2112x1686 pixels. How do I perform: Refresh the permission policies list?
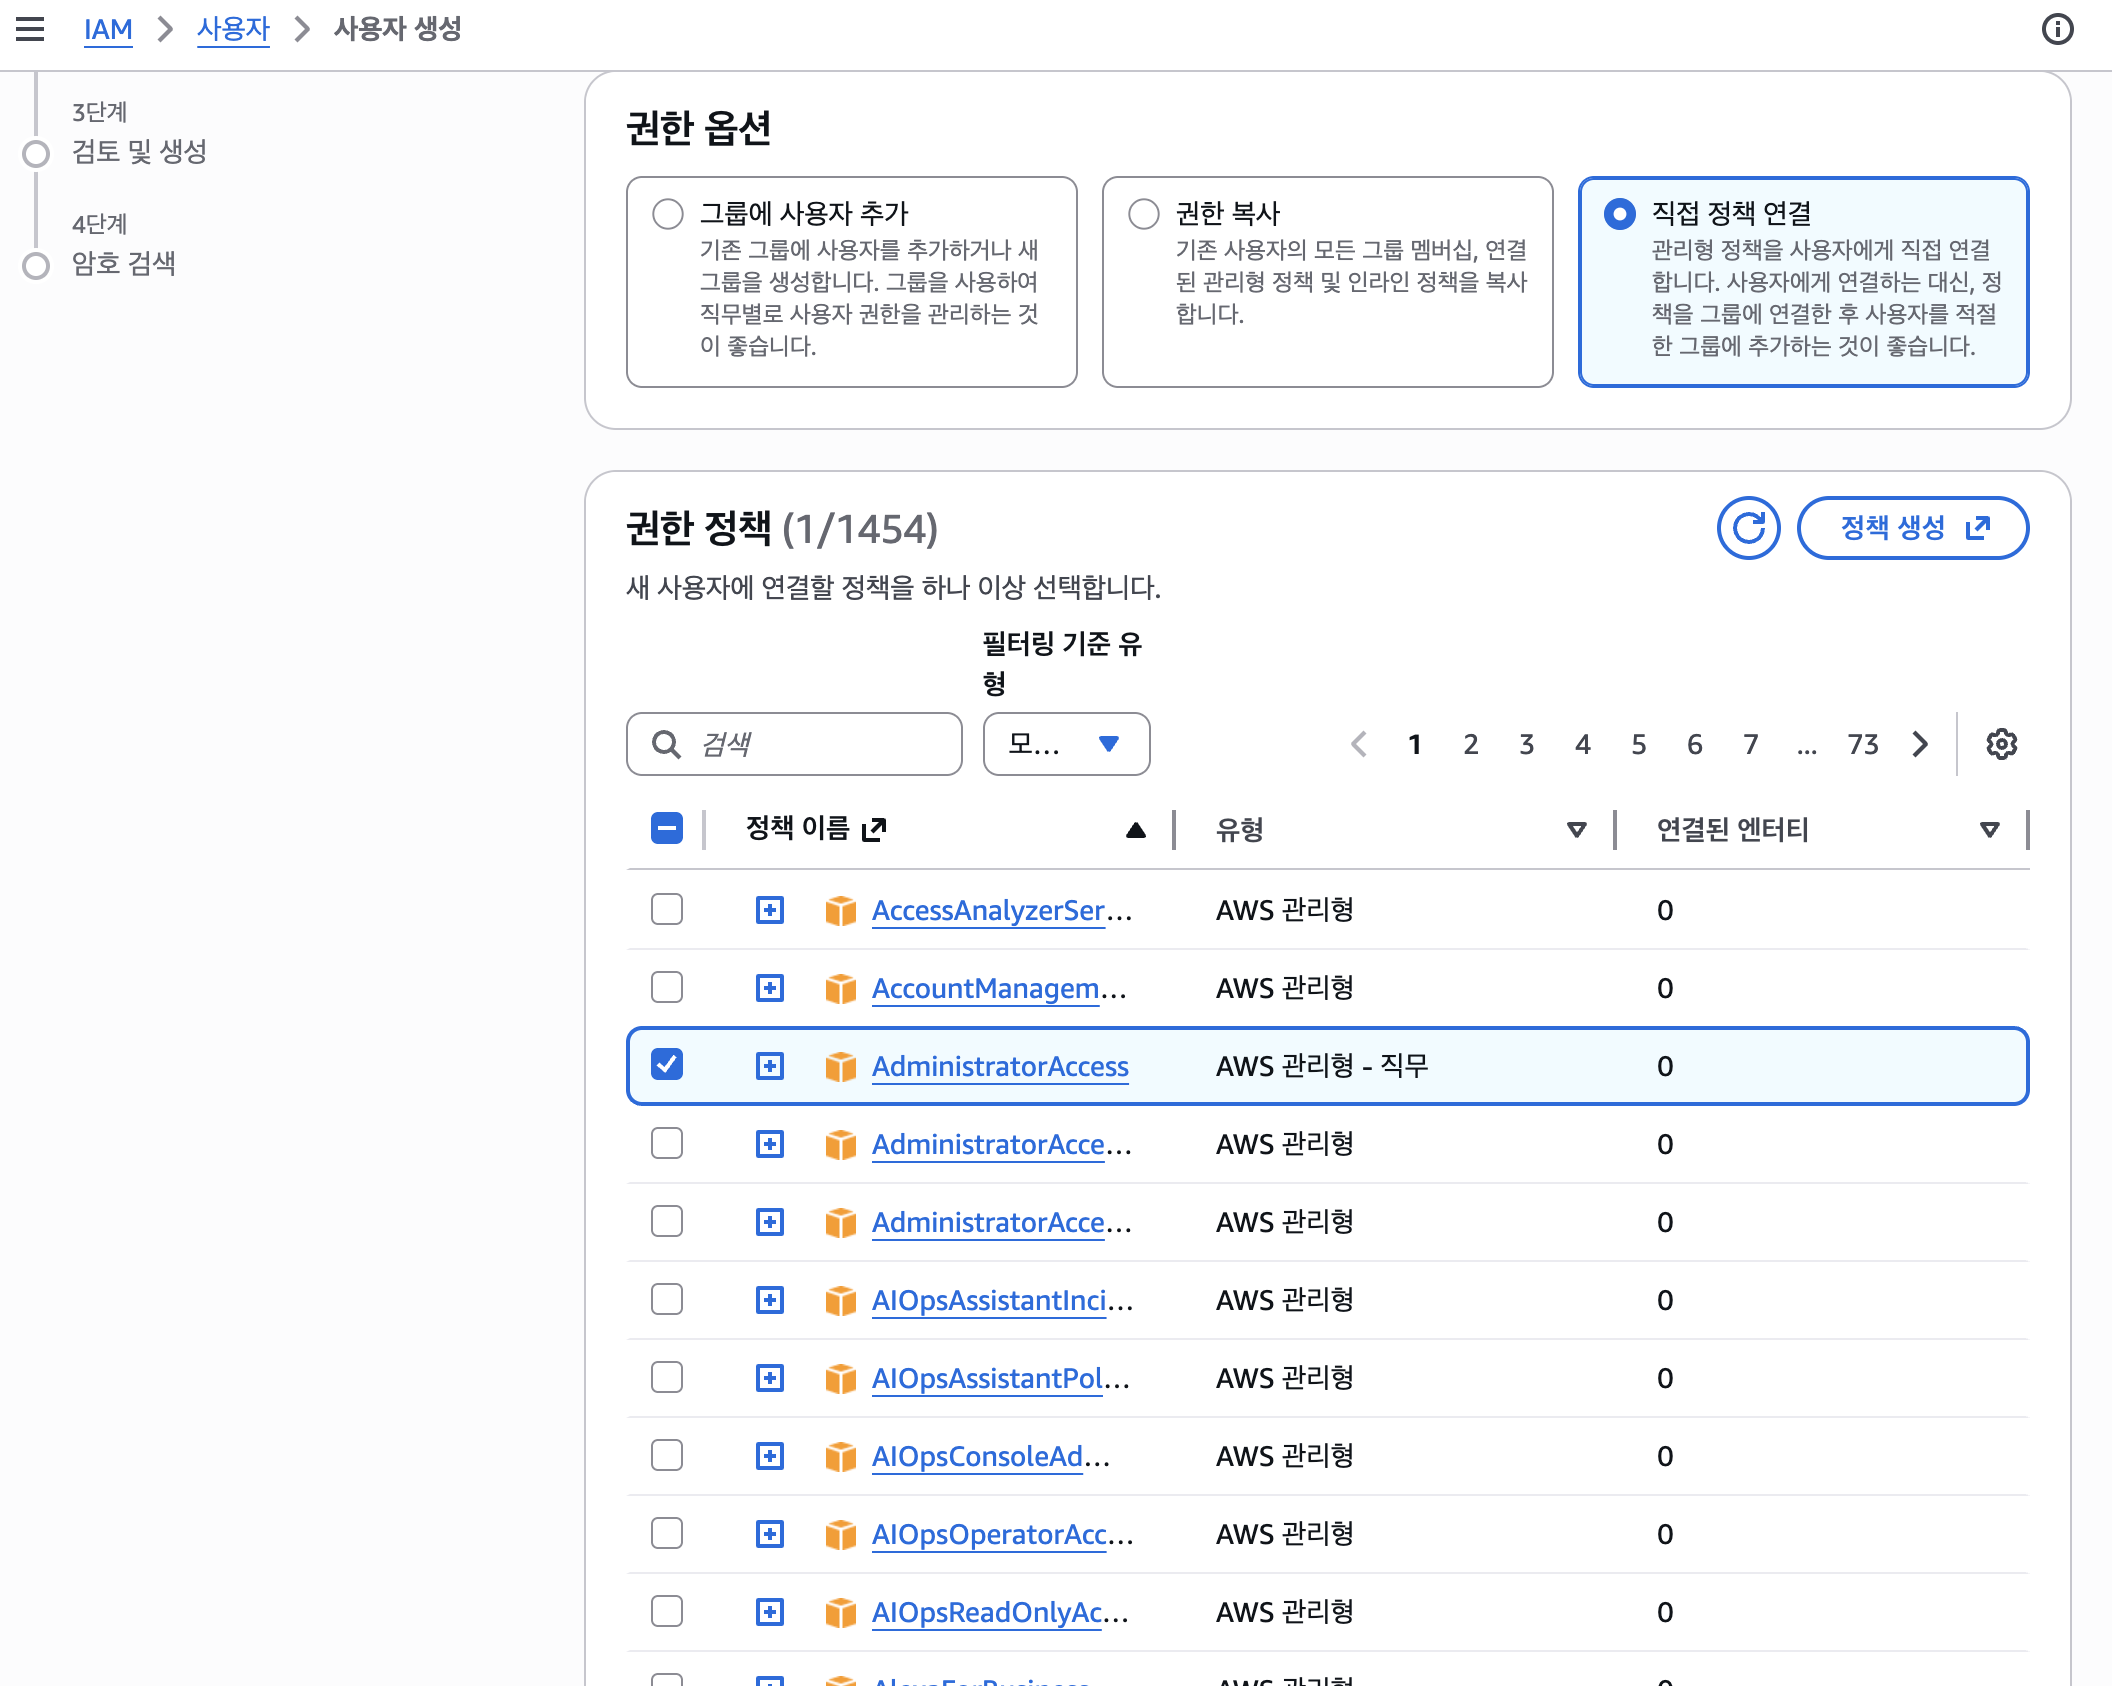[x=1747, y=528]
